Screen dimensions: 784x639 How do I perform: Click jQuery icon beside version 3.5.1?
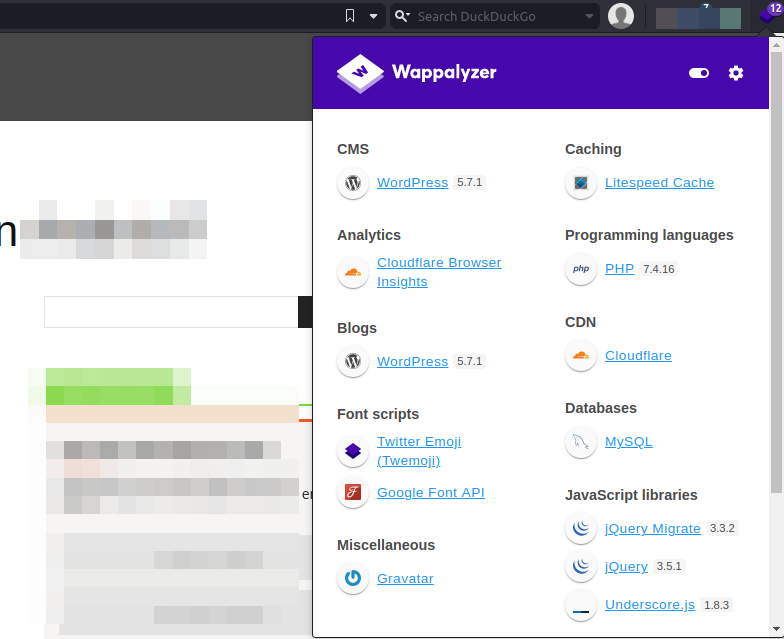581,566
